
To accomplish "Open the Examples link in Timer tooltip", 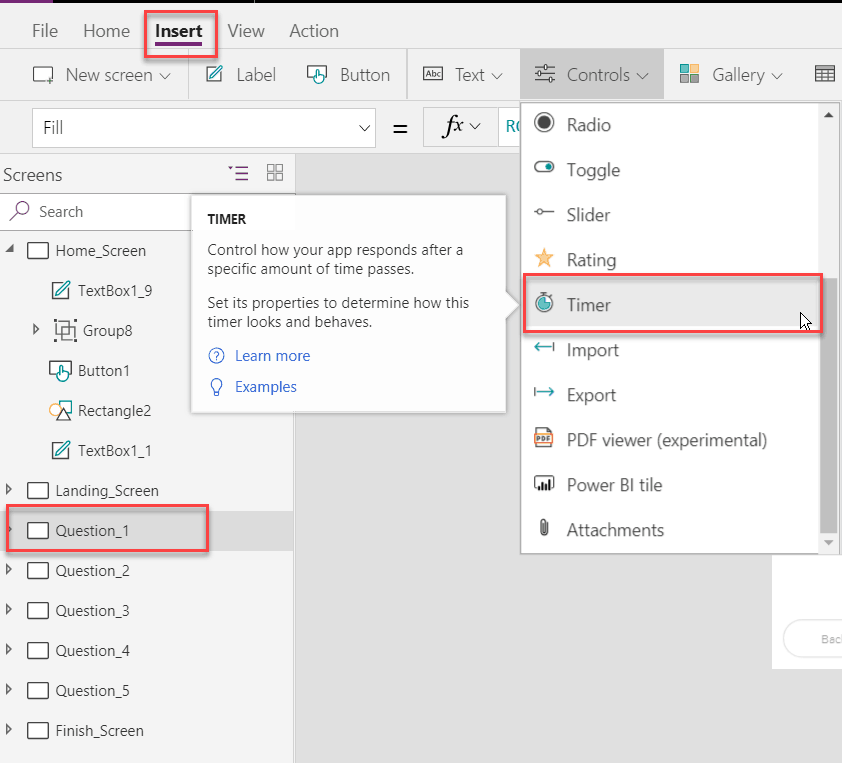I will (265, 387).
